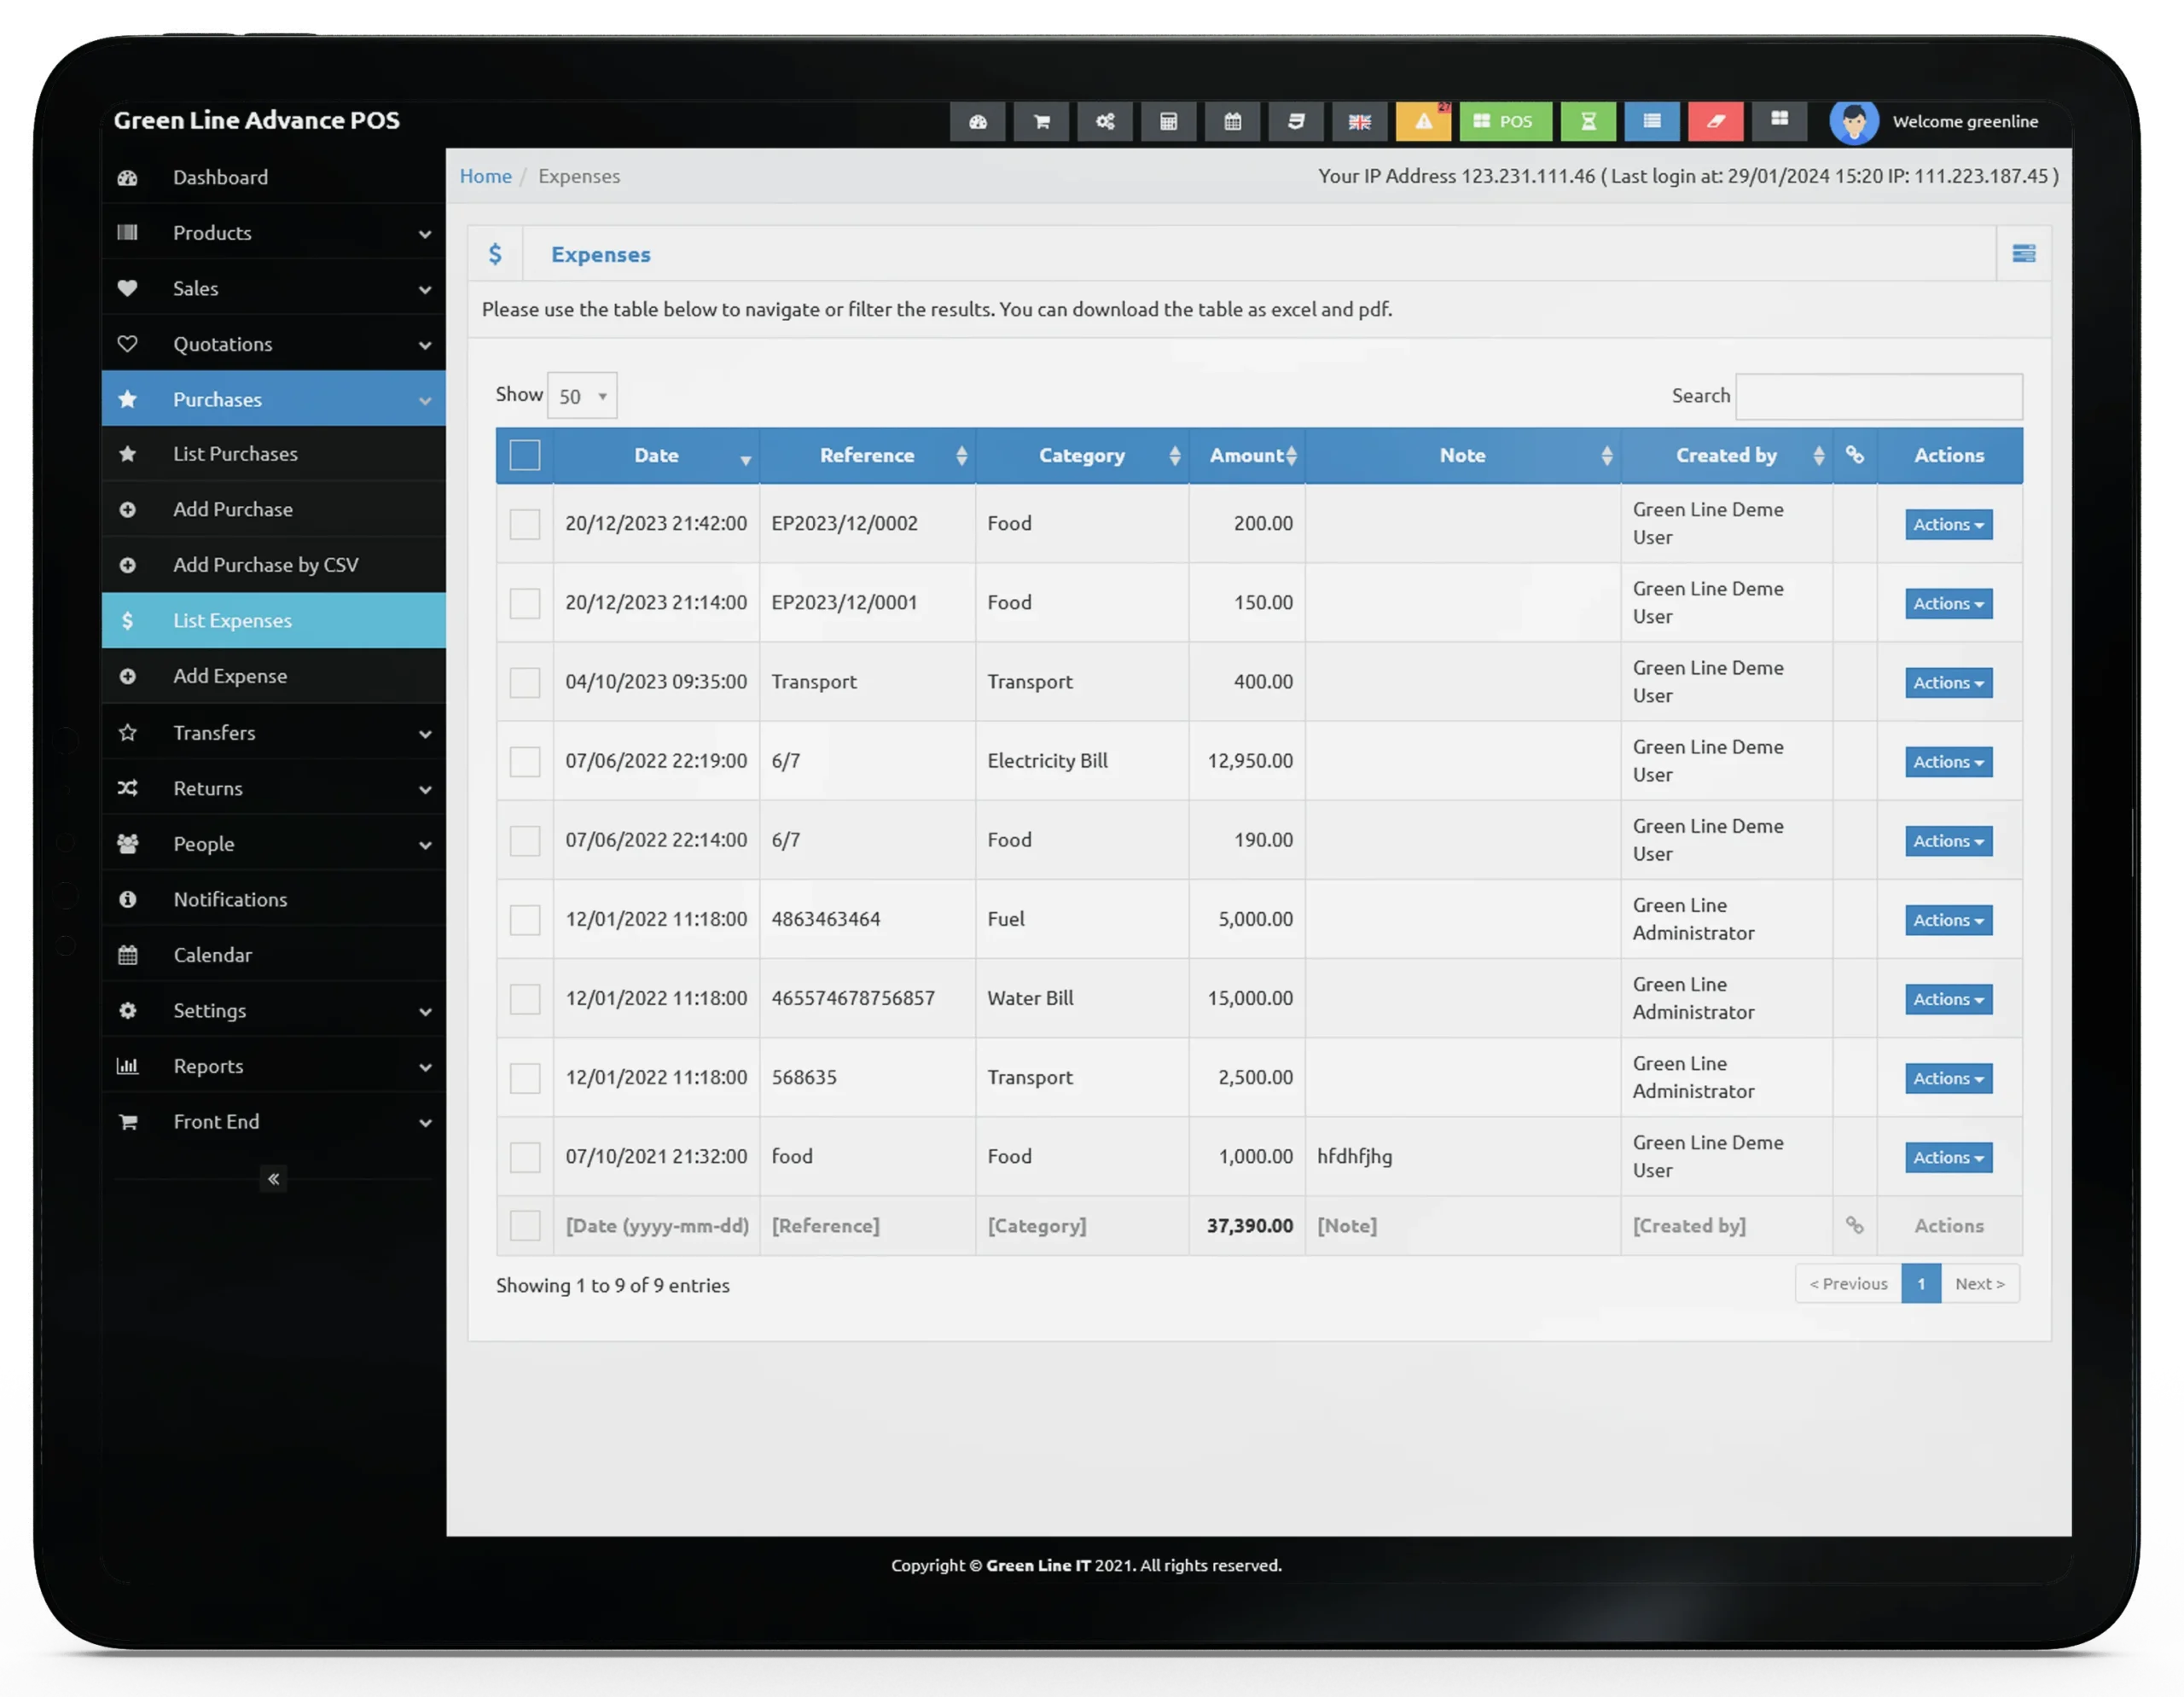
Task: Select List Purchases in the sidebar
Action: 235,454
